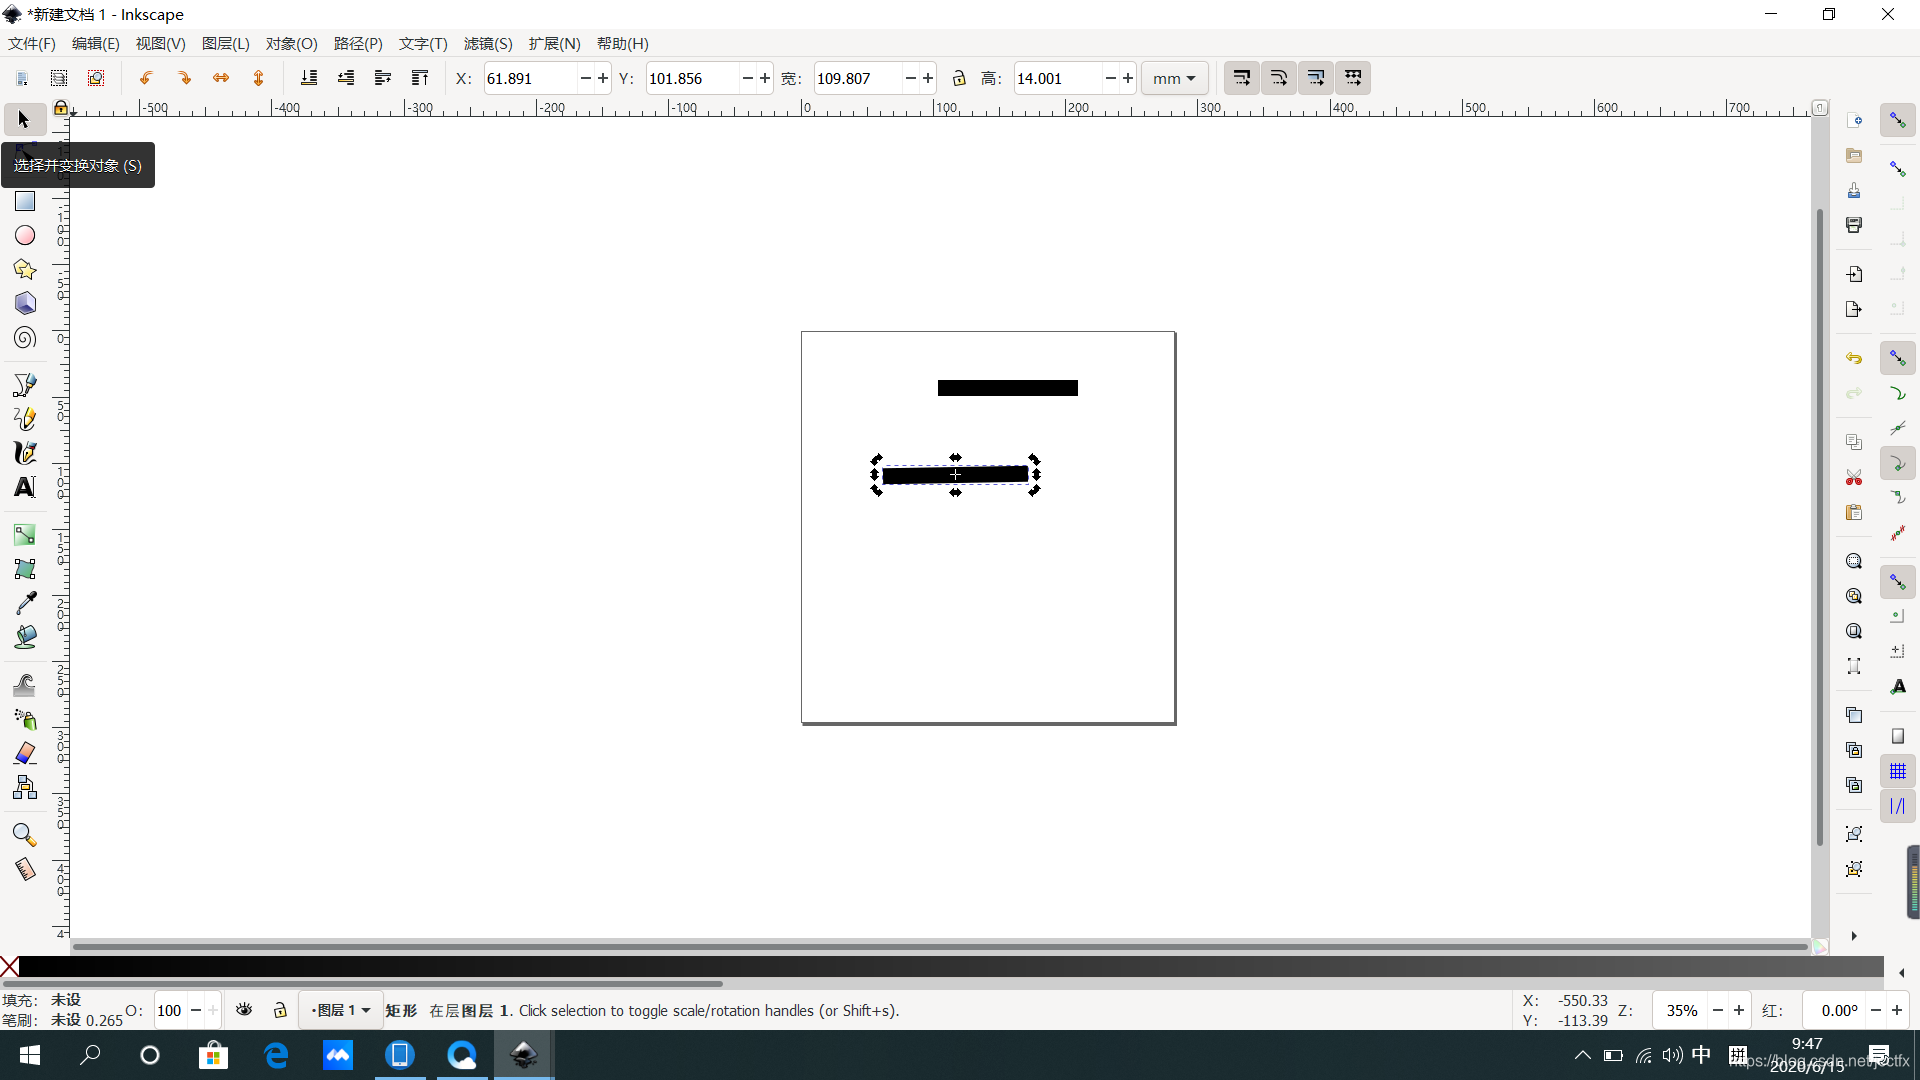
Task: Click the X position input field
Action: click(528, 78)
